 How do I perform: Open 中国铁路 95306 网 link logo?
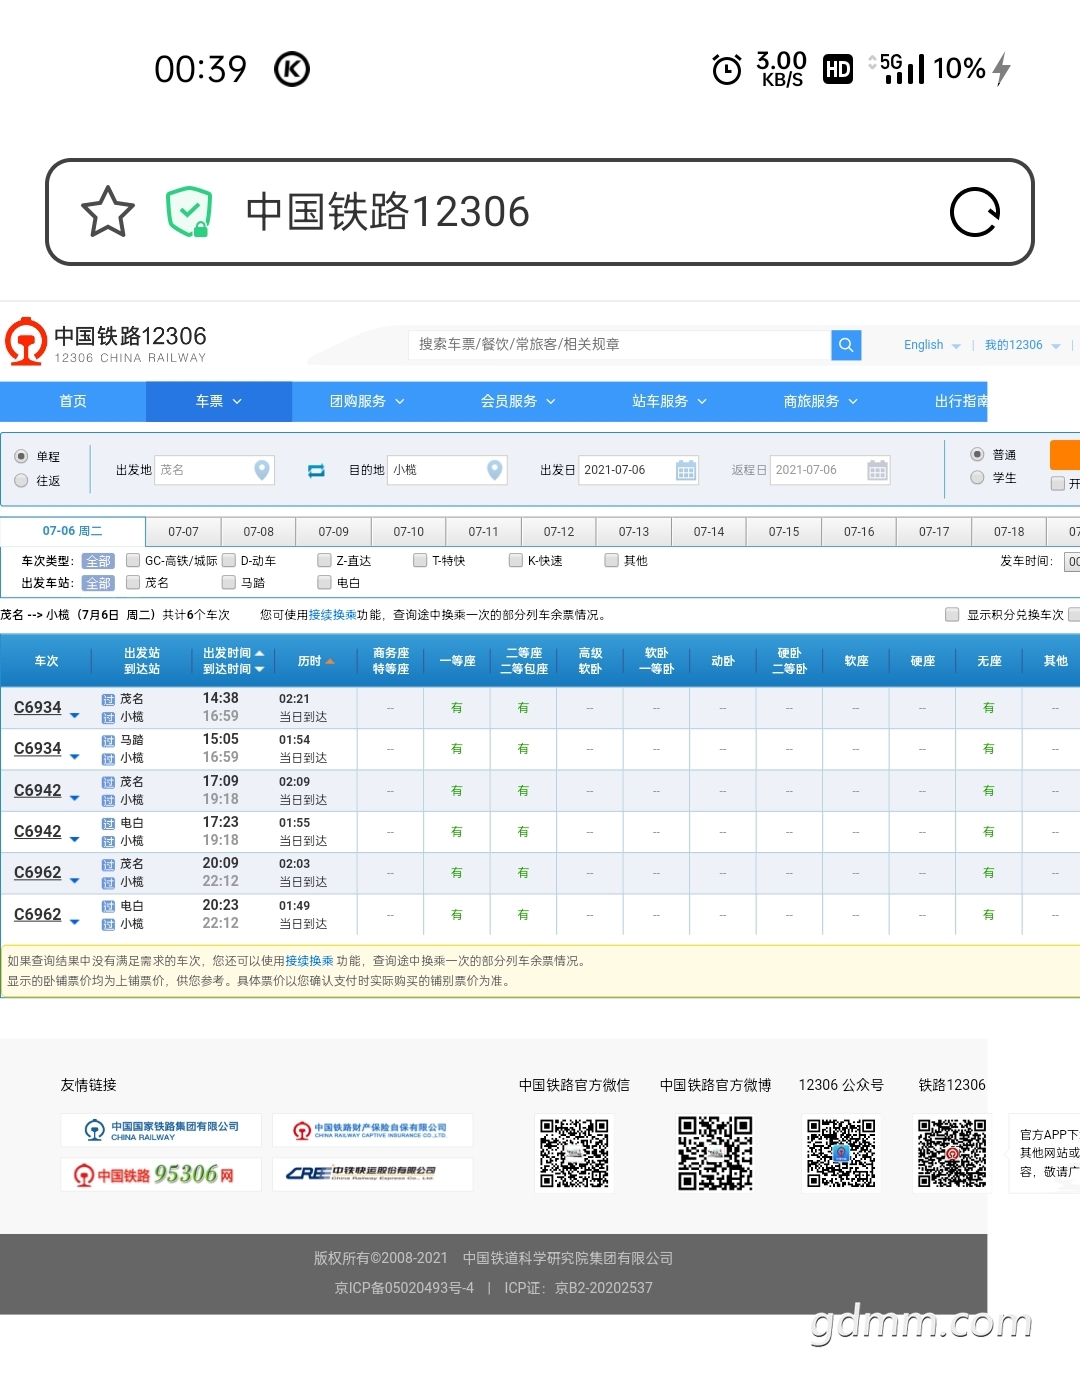[161, 1174]
